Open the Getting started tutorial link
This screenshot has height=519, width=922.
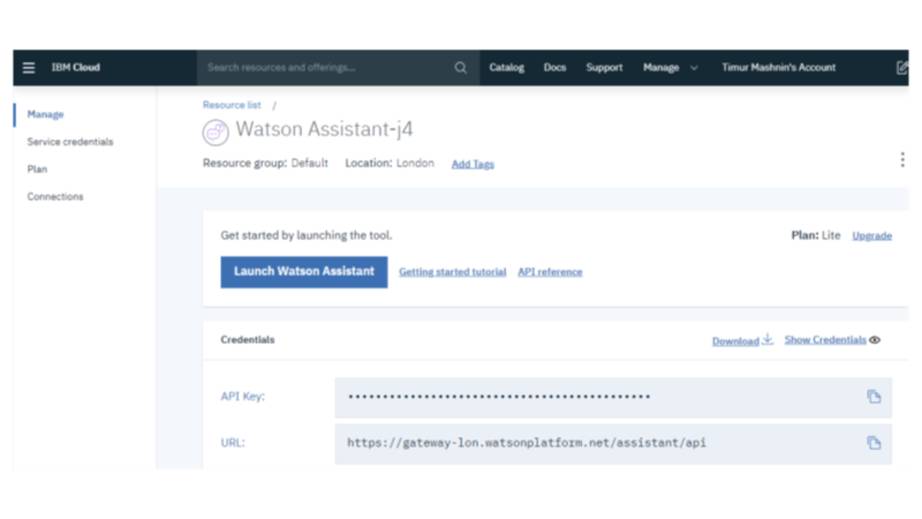[x=452, y=272]
